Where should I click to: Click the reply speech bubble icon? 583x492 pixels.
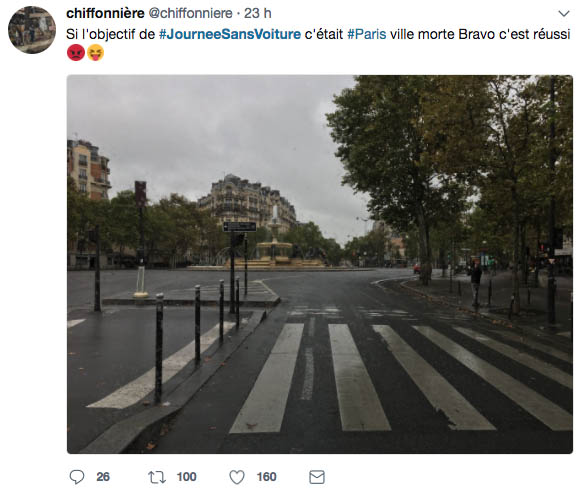pos(77,477)
